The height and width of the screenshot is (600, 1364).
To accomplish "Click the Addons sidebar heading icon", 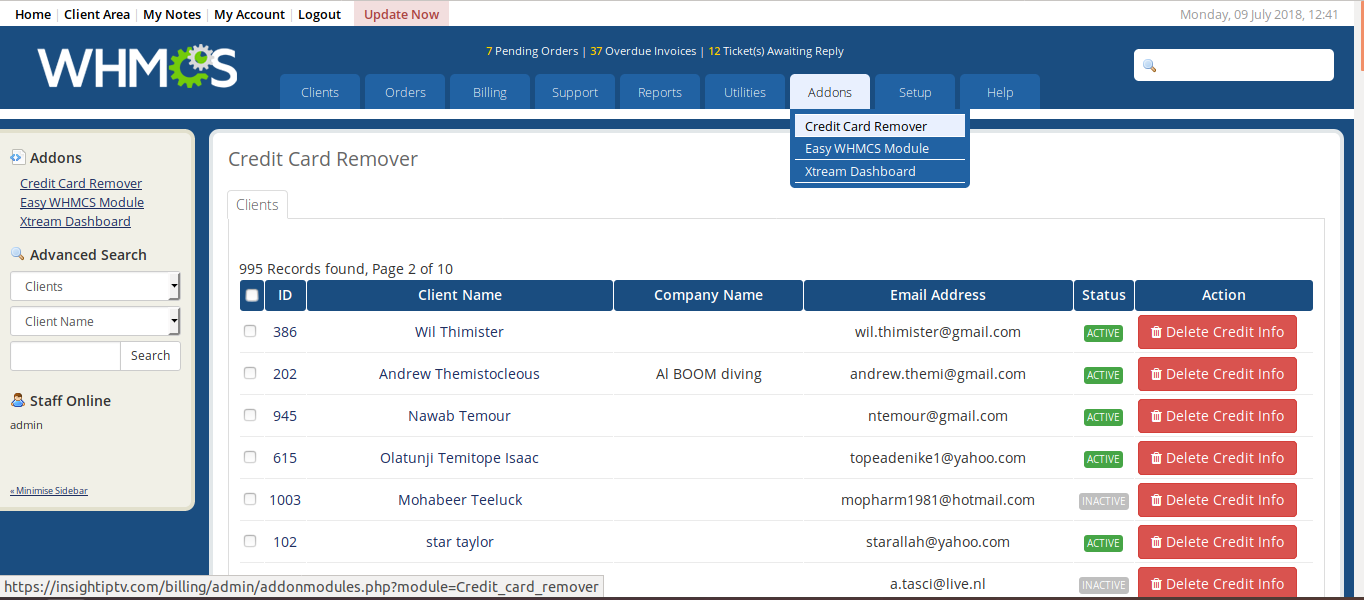I will coord(17,158).
